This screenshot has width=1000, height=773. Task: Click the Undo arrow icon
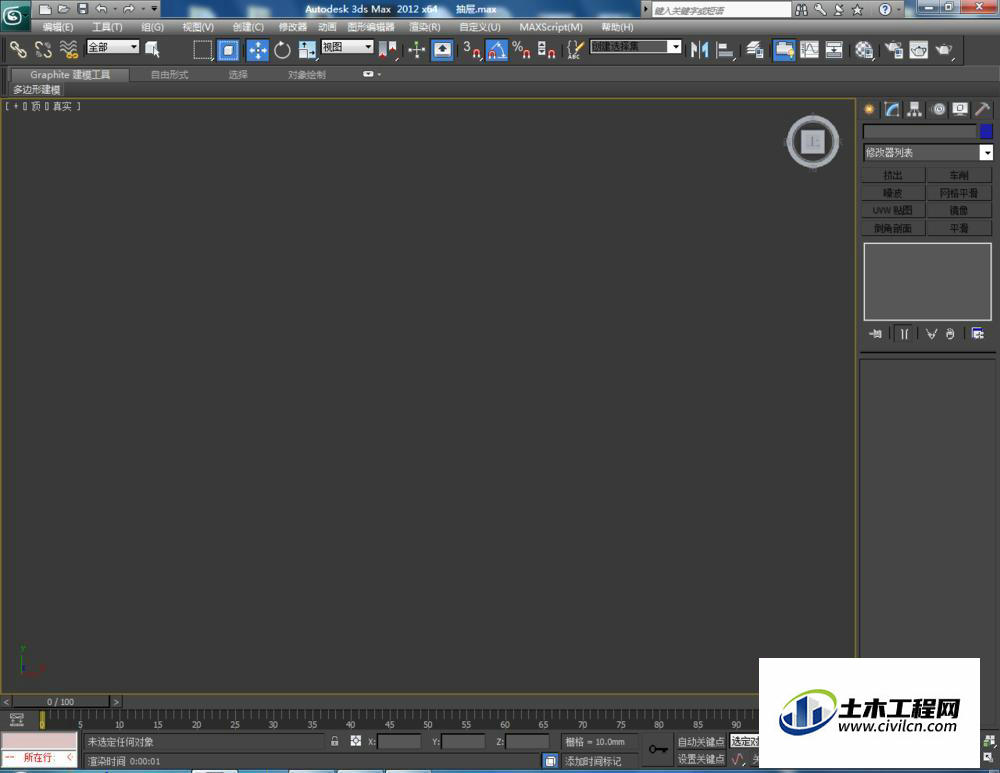(x=101, y=9)
